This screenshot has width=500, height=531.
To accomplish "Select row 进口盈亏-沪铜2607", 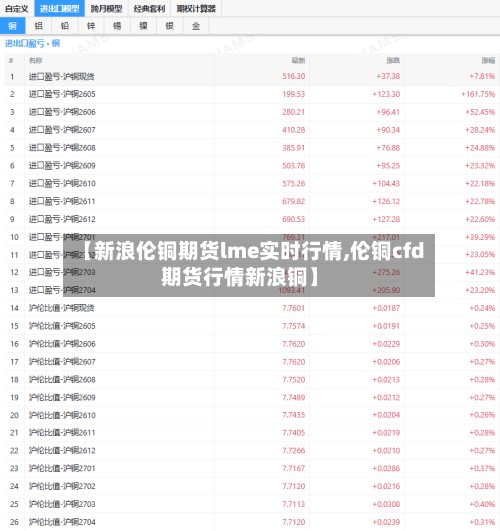I will pyautogui.click(x=252, y=130).
